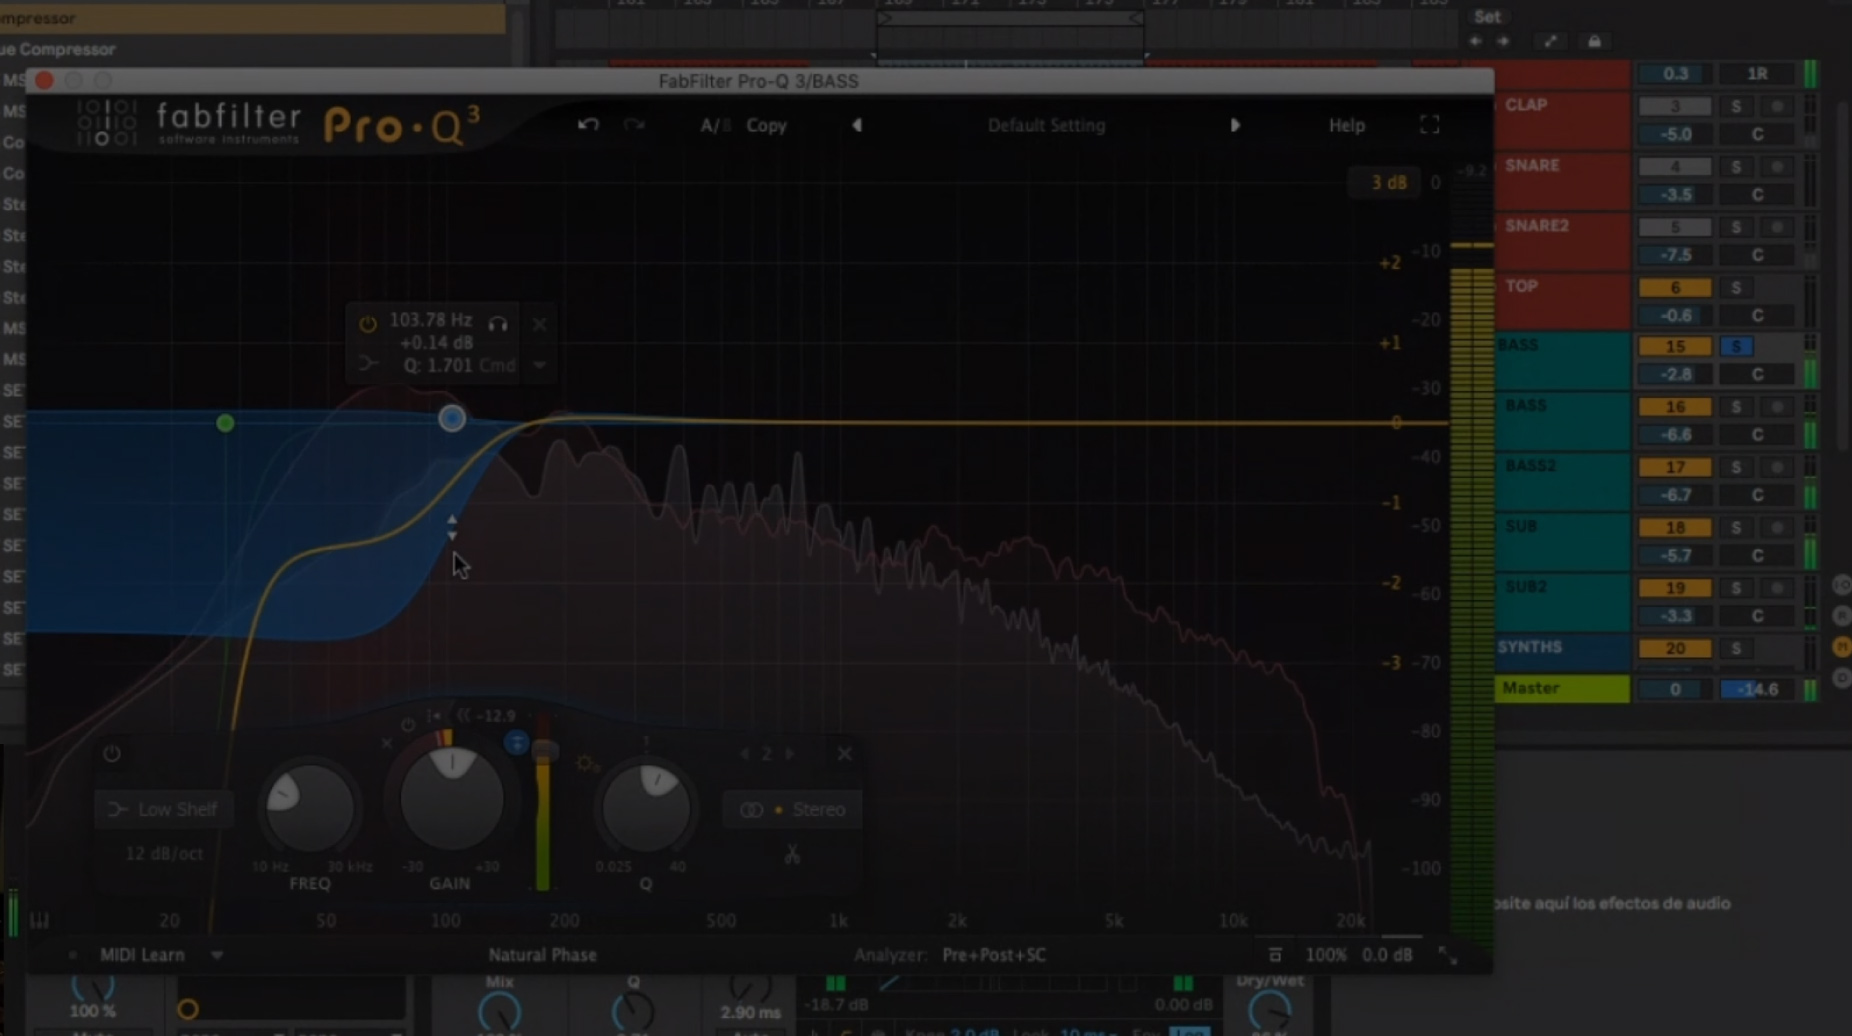Click the output options icon beside 100%
The image size is (1852, 1036).
coord(1275,955)
